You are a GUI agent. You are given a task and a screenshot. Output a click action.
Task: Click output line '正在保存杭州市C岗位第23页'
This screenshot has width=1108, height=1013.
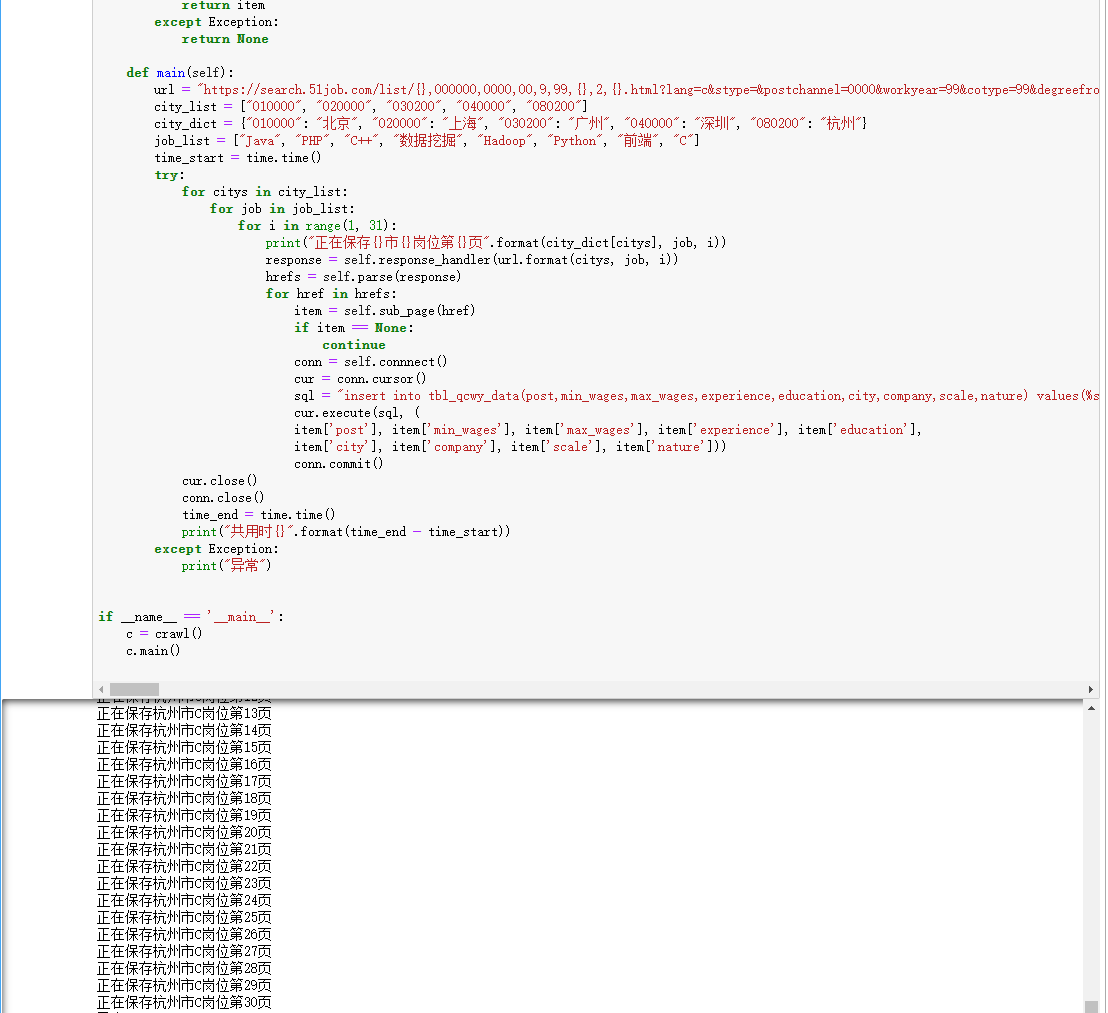pos(184,883)
